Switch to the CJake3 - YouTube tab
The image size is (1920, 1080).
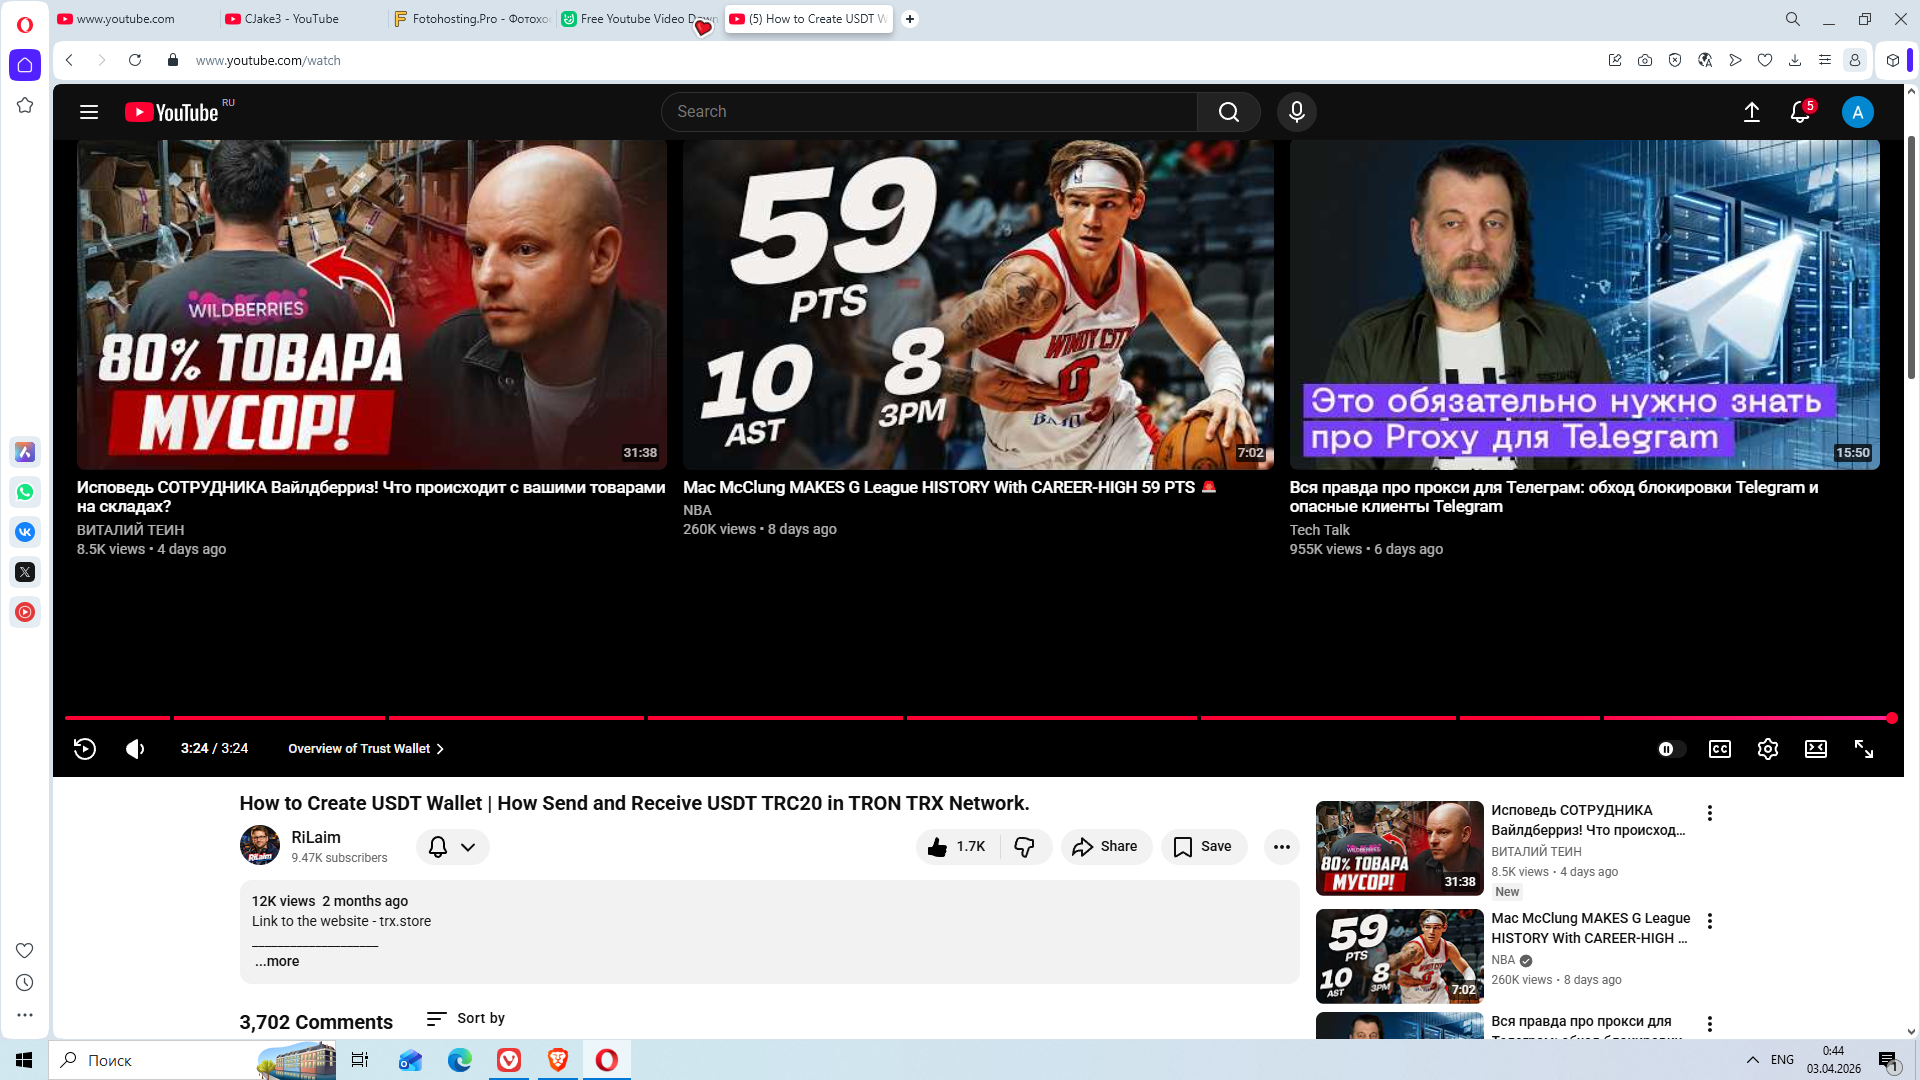point(292,19)
